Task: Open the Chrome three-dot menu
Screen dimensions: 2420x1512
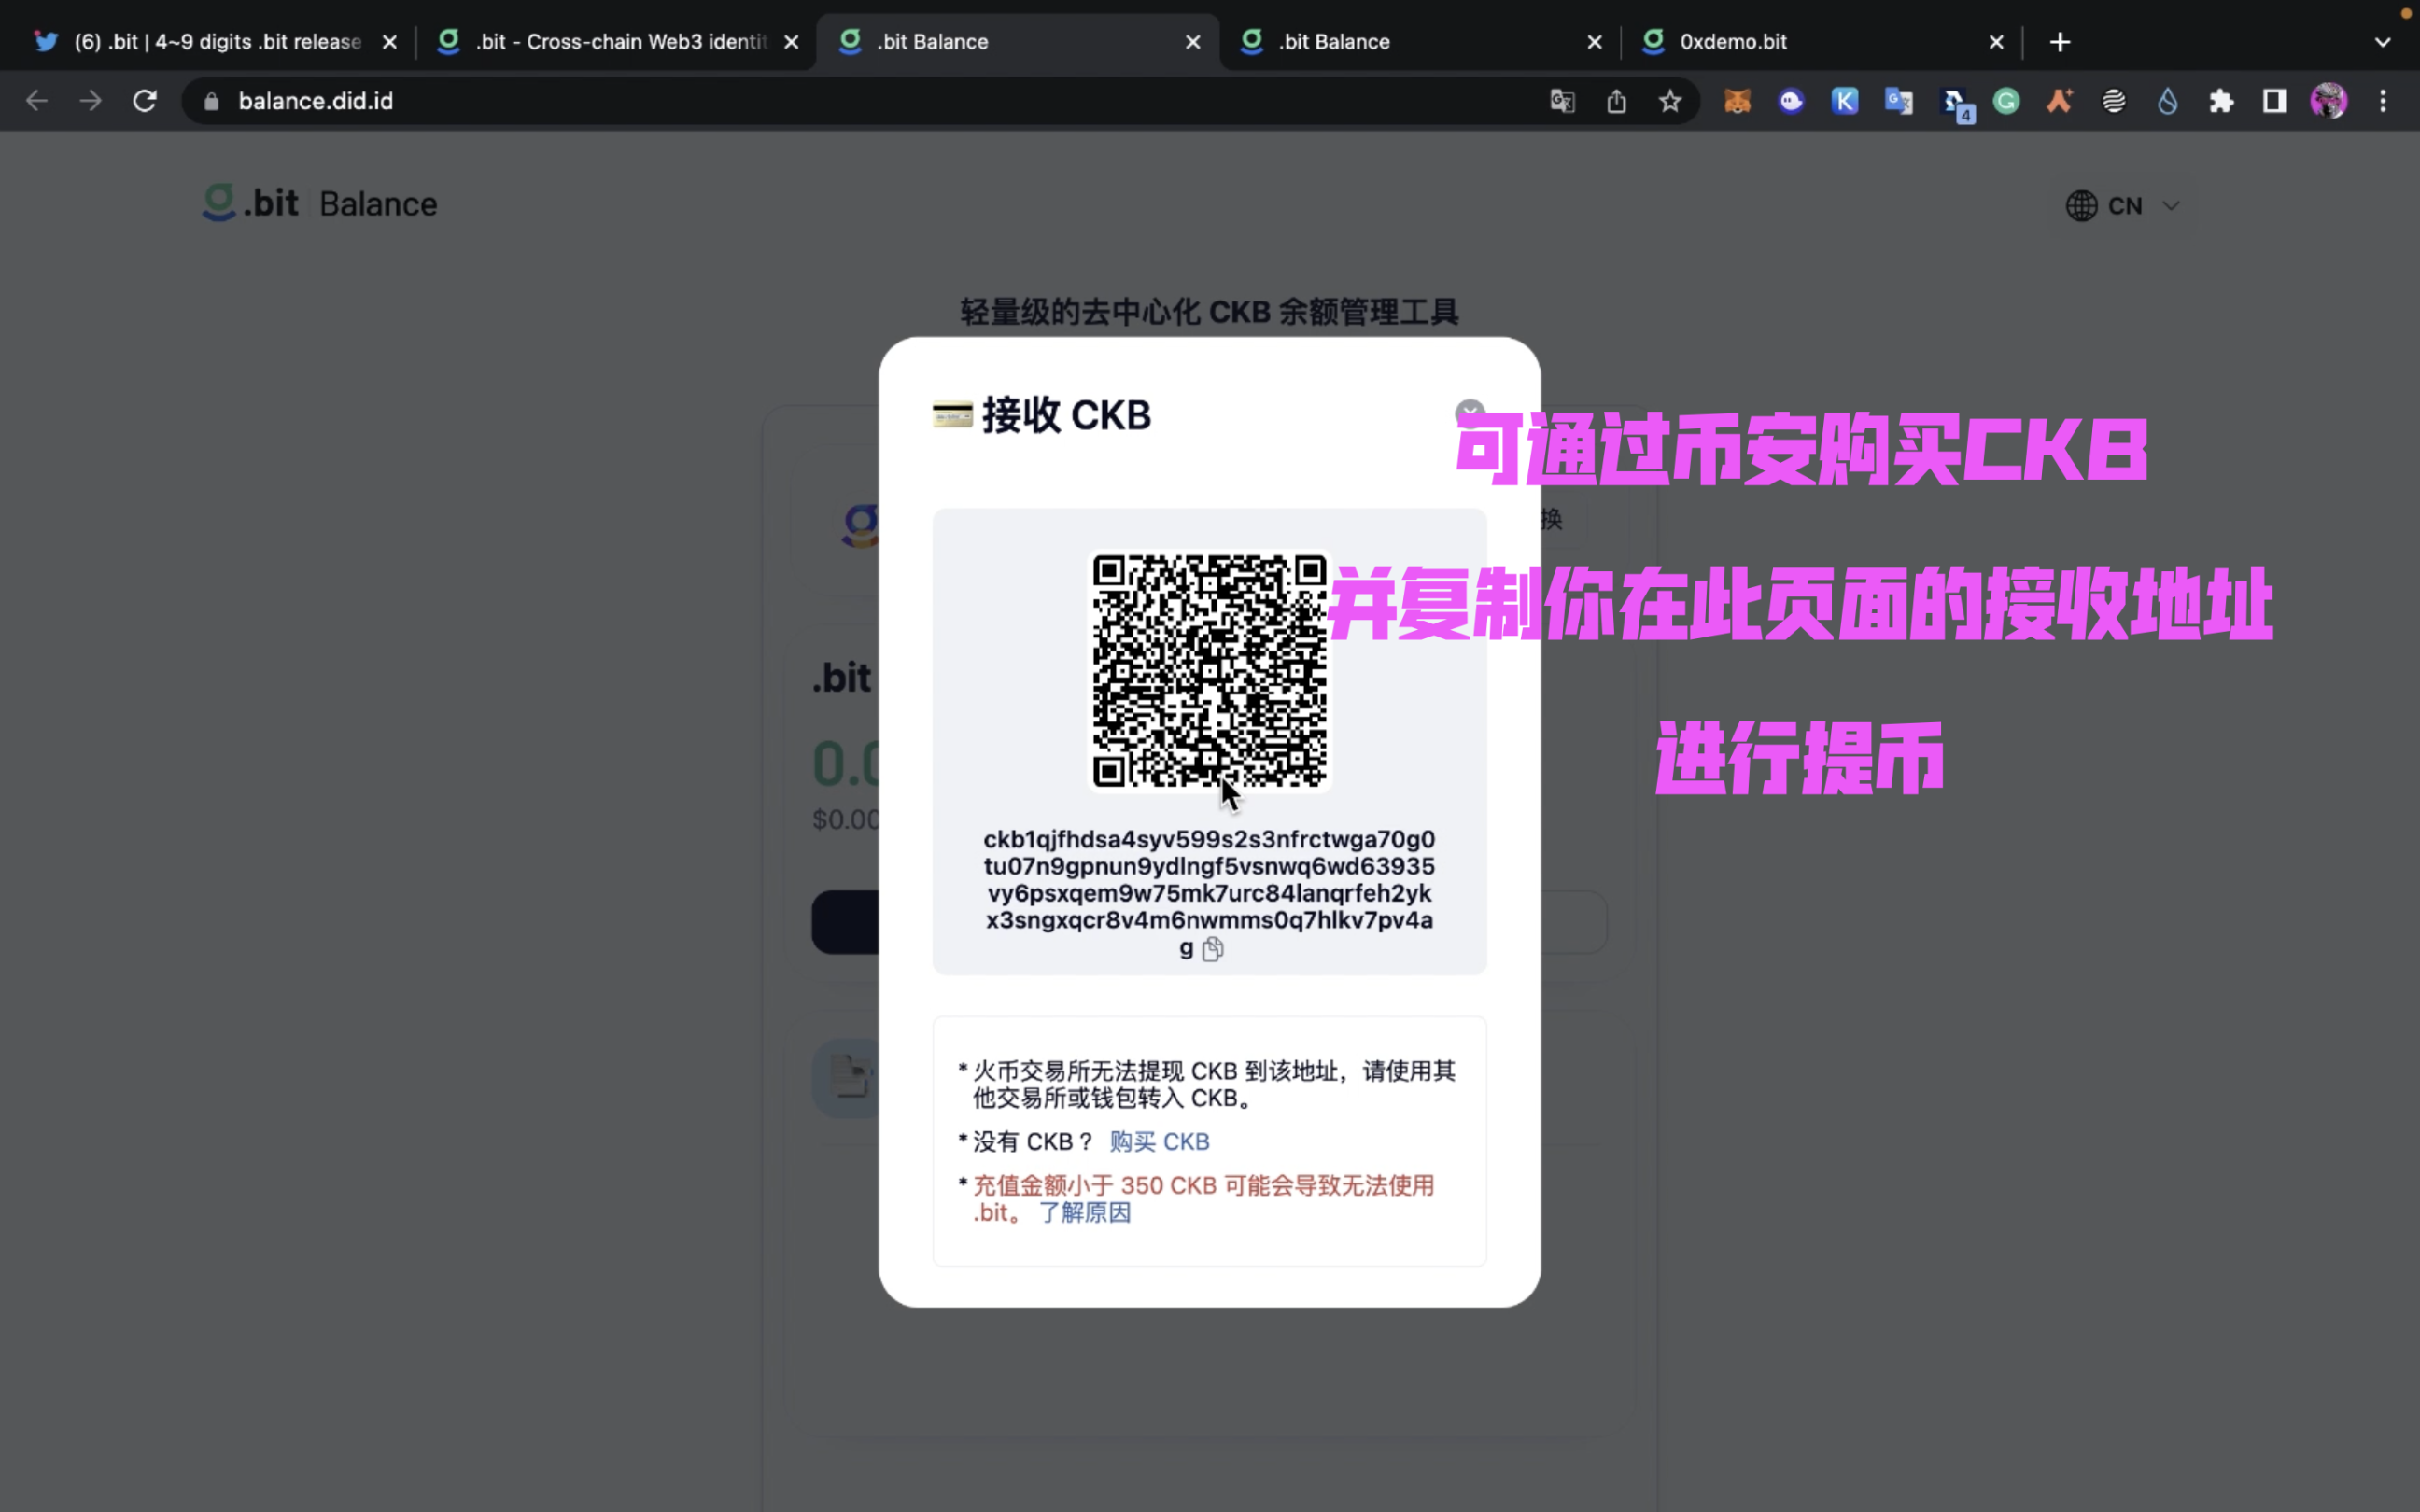Action: pyautogui.click(x=2383, y=101)
